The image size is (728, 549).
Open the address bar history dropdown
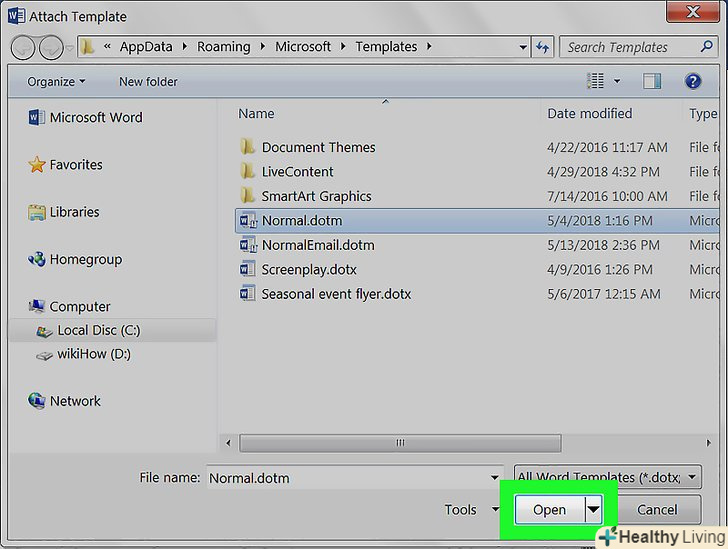(523, 47)
